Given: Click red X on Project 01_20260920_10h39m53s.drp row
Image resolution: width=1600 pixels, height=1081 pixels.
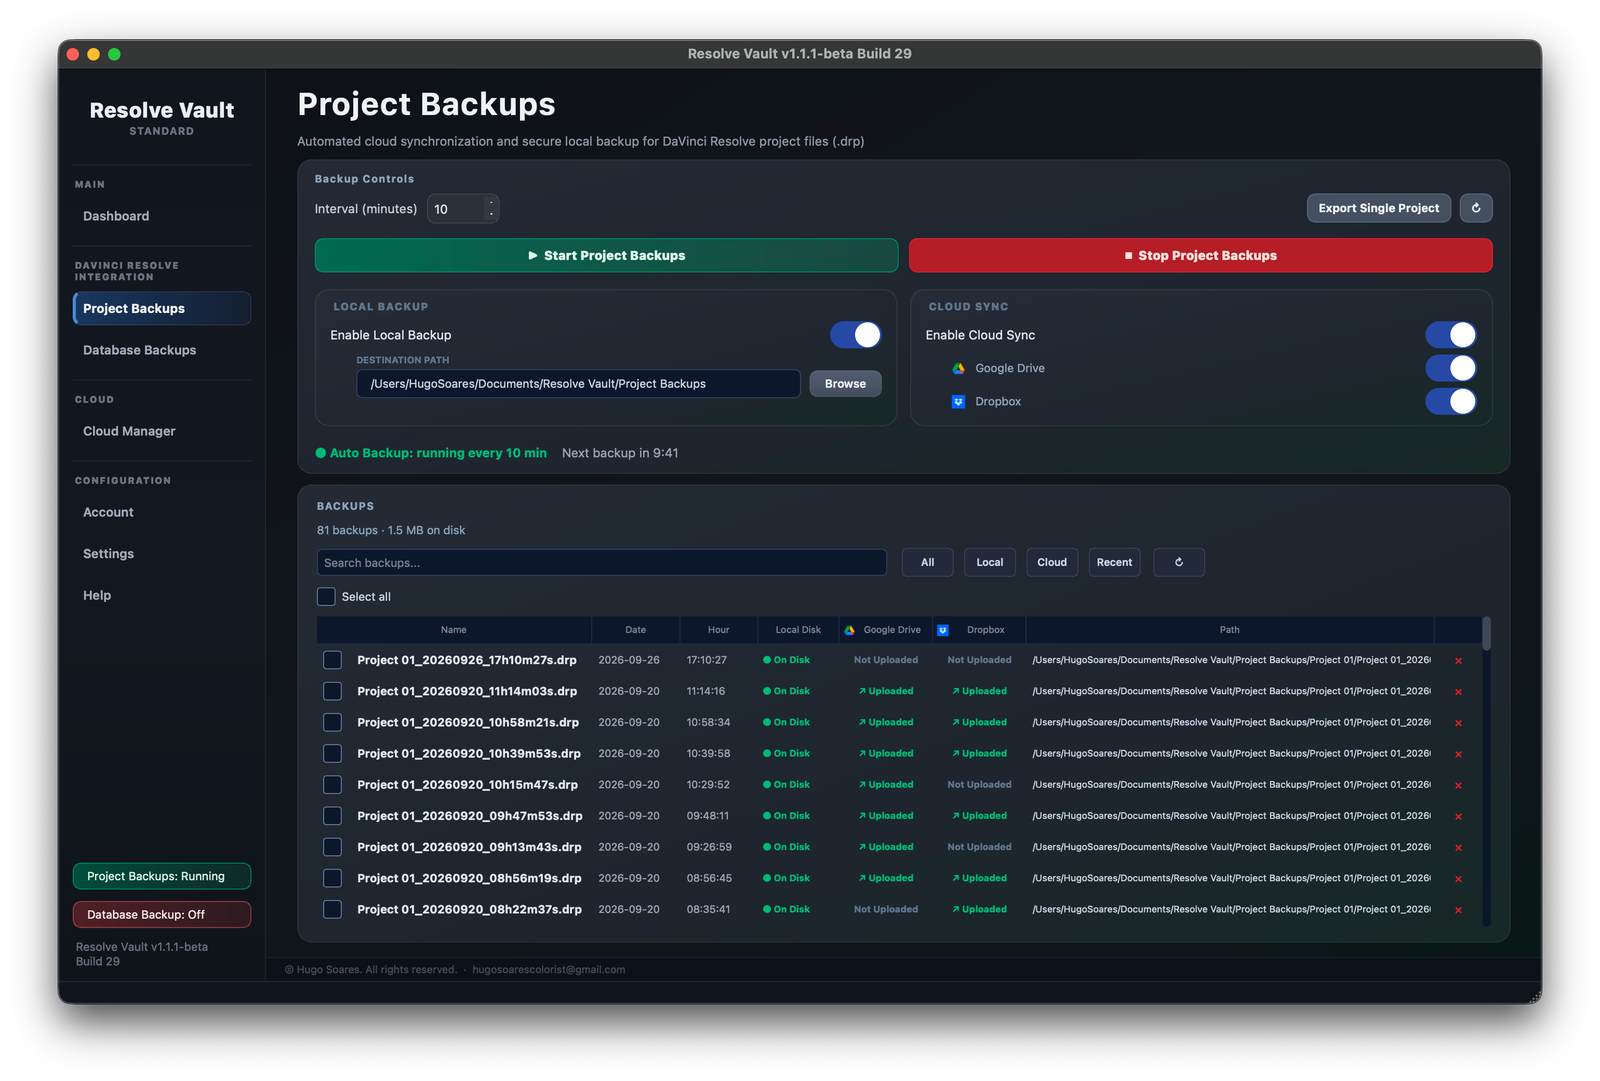Looking at the screenshot, I should (x=1458, y=754).
